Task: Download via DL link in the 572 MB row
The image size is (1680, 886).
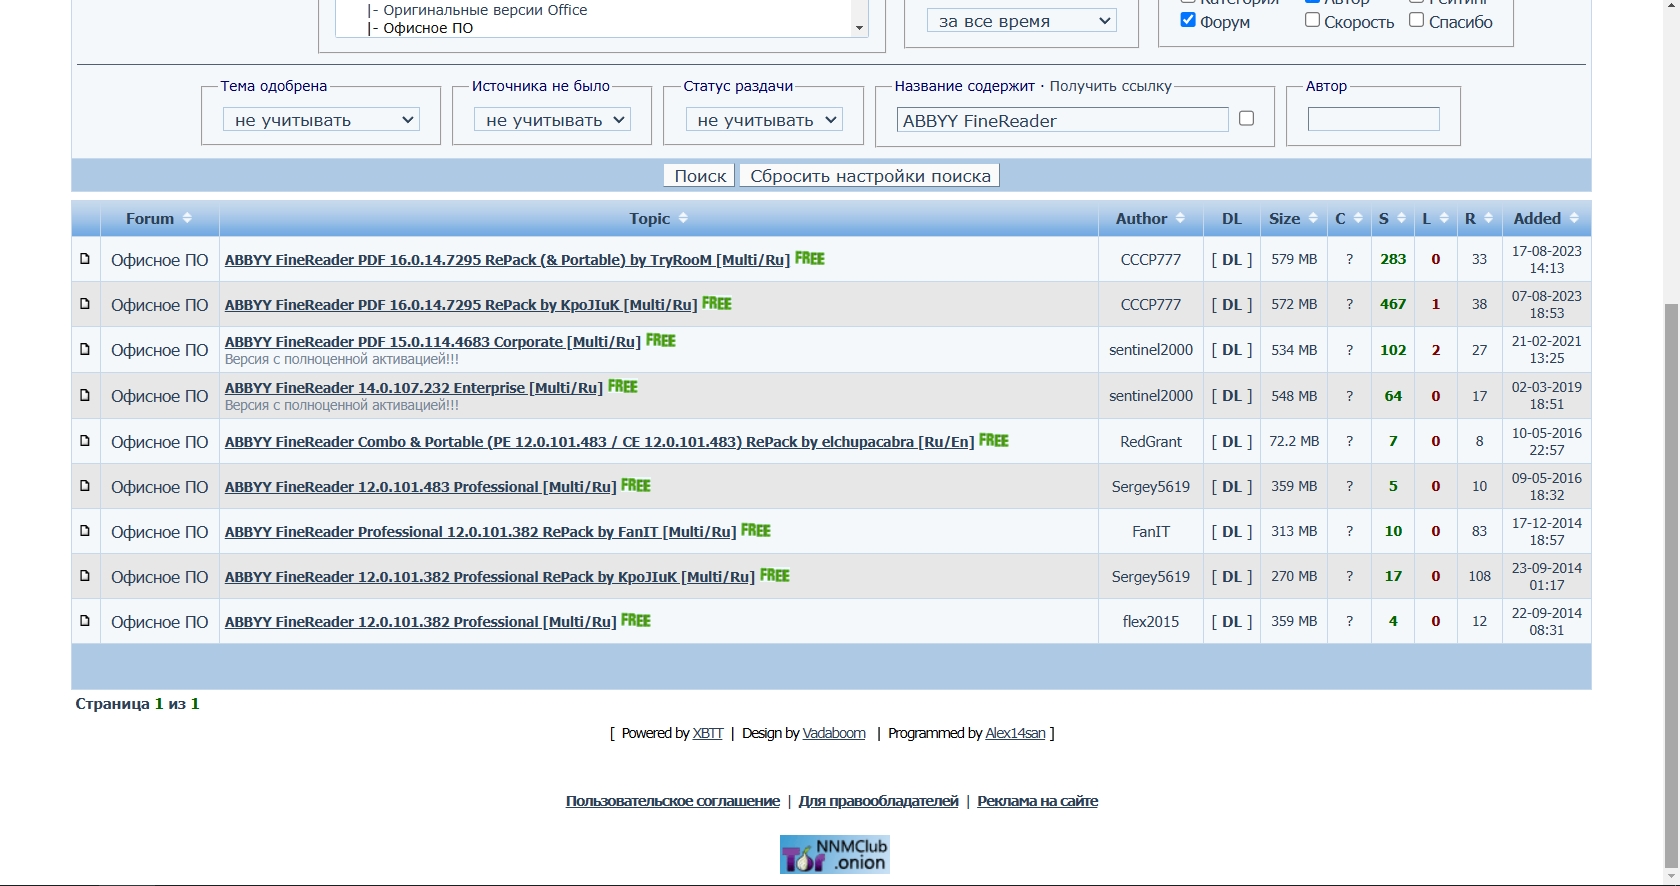Action: [1231, 304]
